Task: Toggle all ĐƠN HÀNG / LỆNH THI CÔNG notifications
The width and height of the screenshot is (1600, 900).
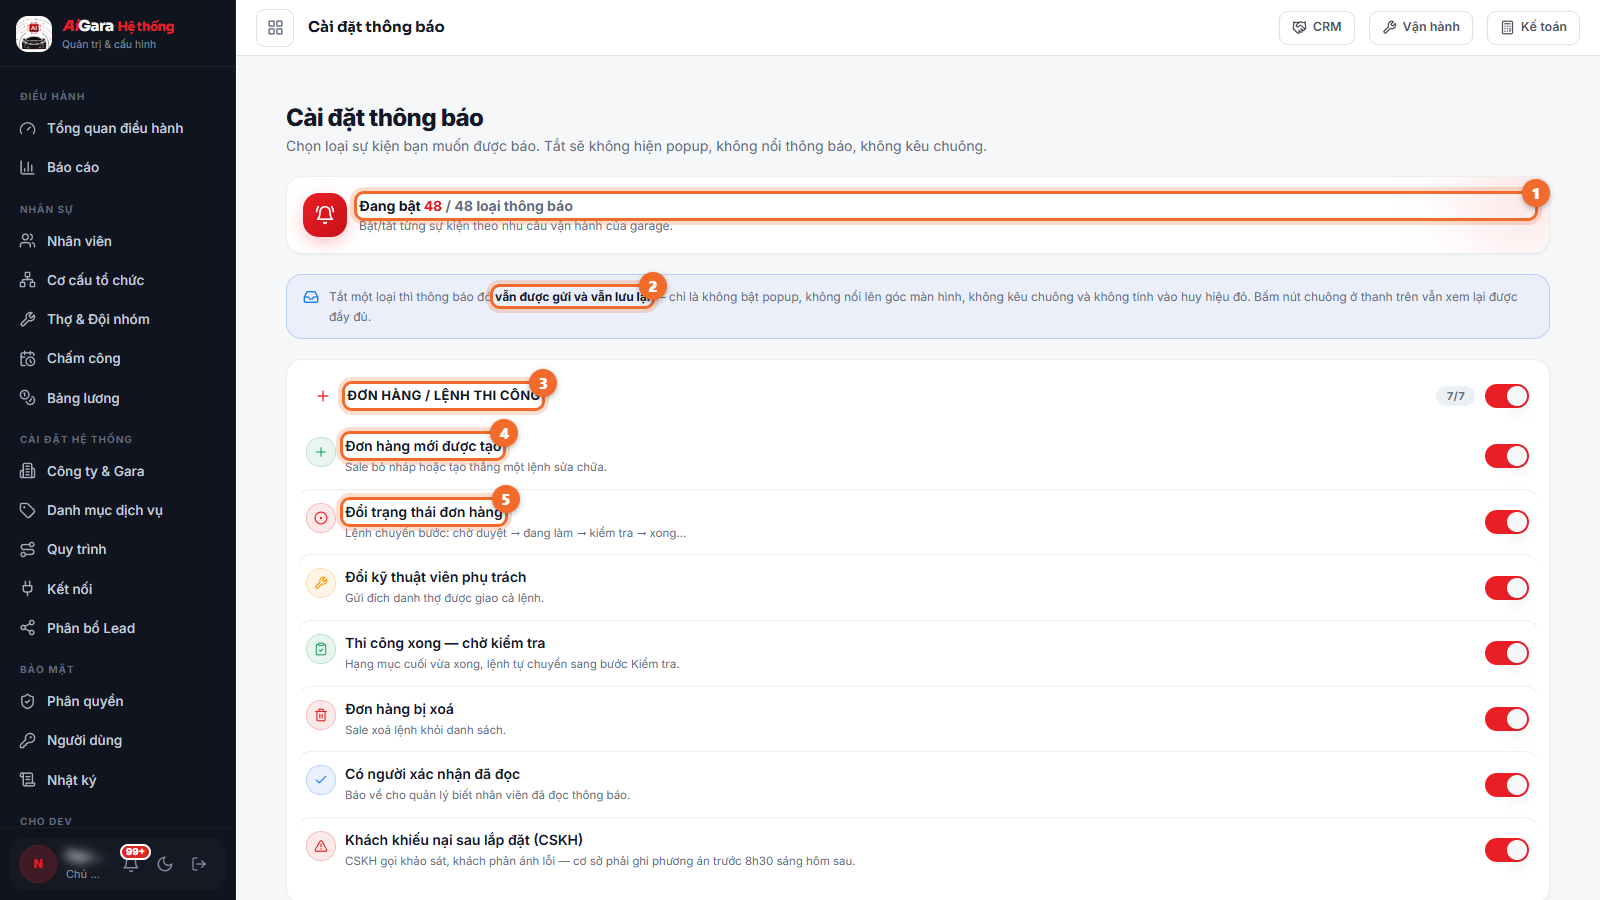Action: [1507, 396]
